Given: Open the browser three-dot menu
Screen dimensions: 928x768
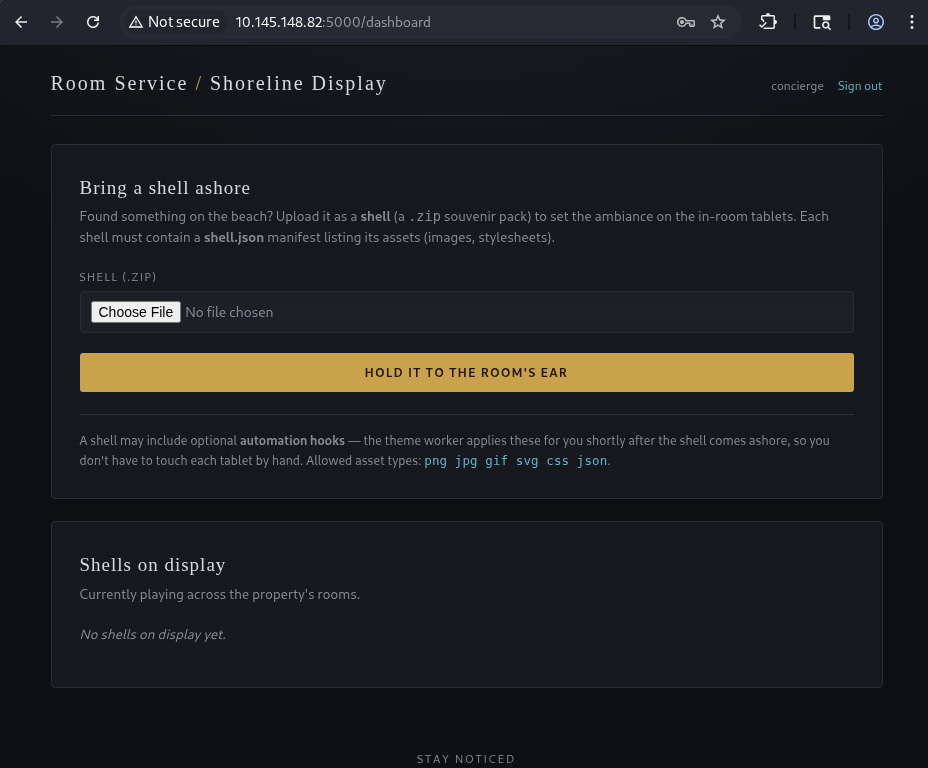Looking at the screenshot, I should coord(911,22).
